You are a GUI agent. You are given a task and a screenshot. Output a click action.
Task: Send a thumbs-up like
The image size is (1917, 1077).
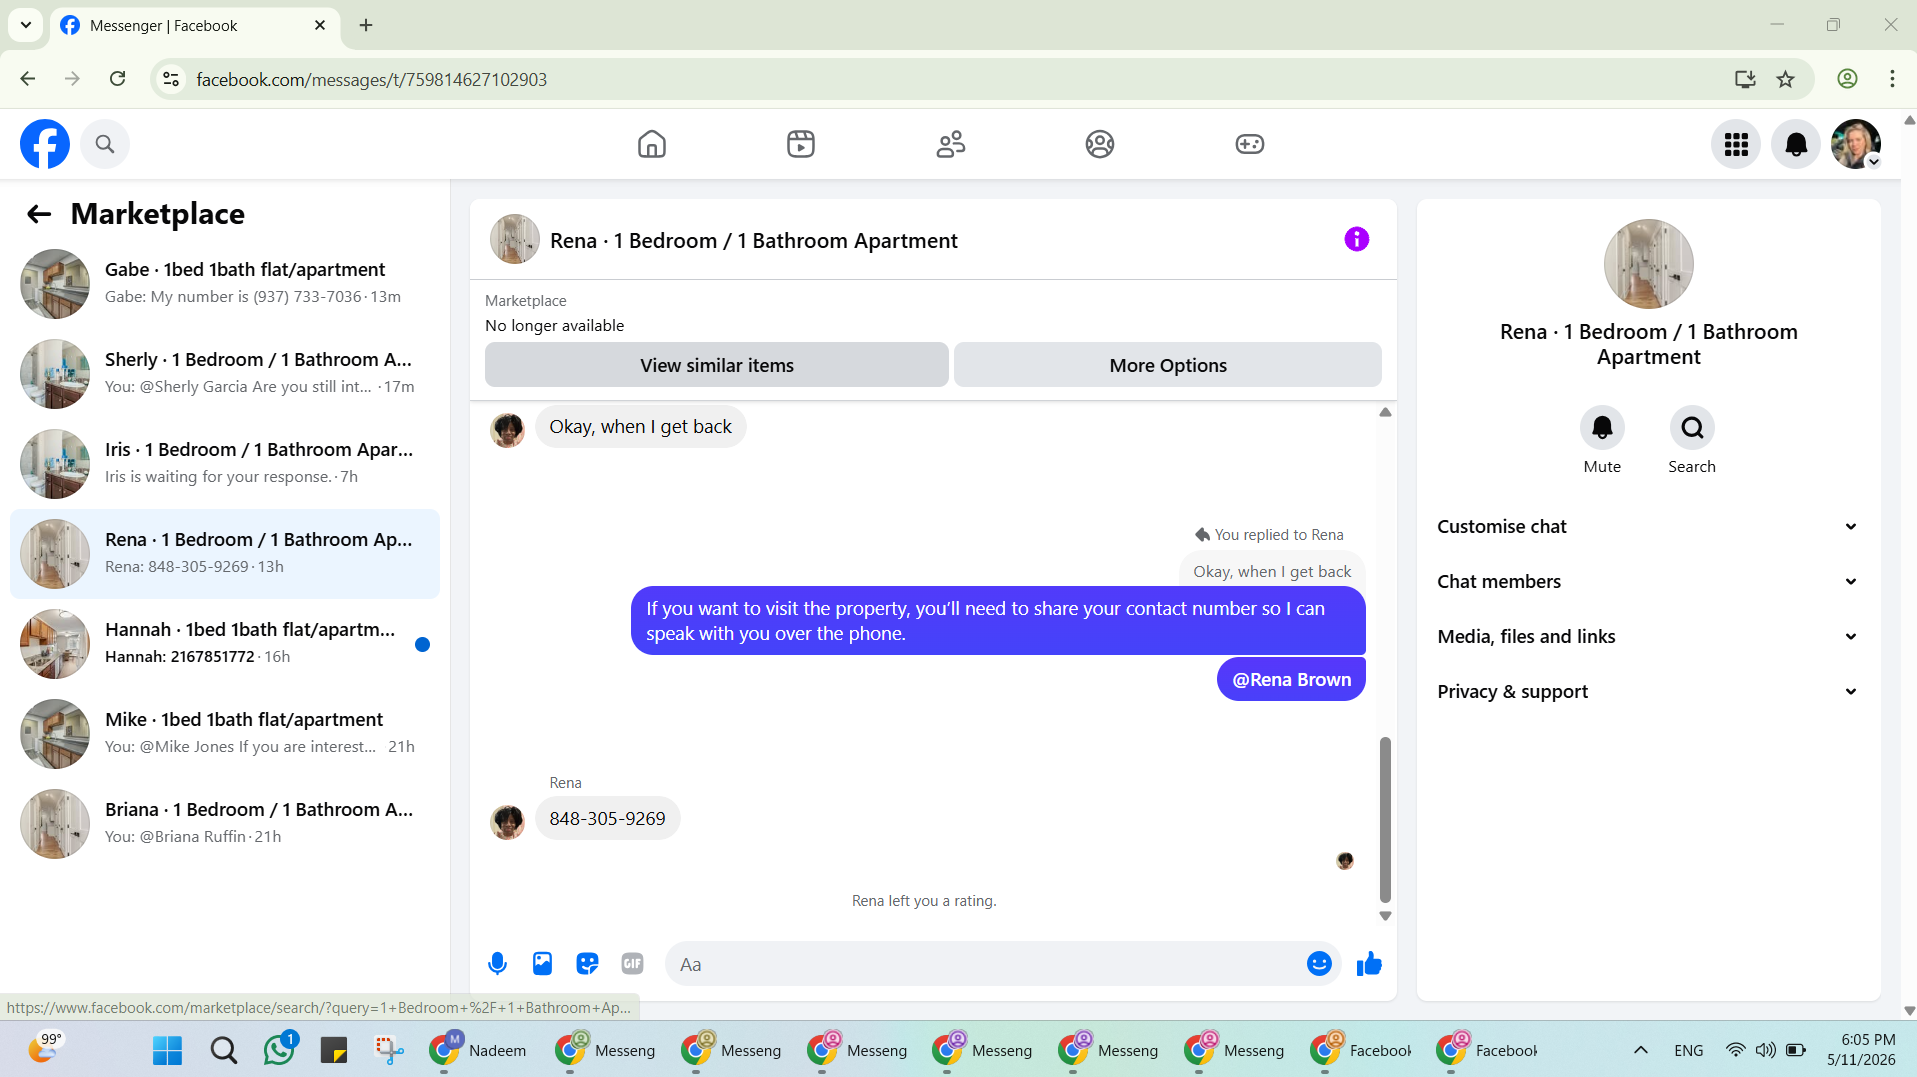(x=1369, y=964)
